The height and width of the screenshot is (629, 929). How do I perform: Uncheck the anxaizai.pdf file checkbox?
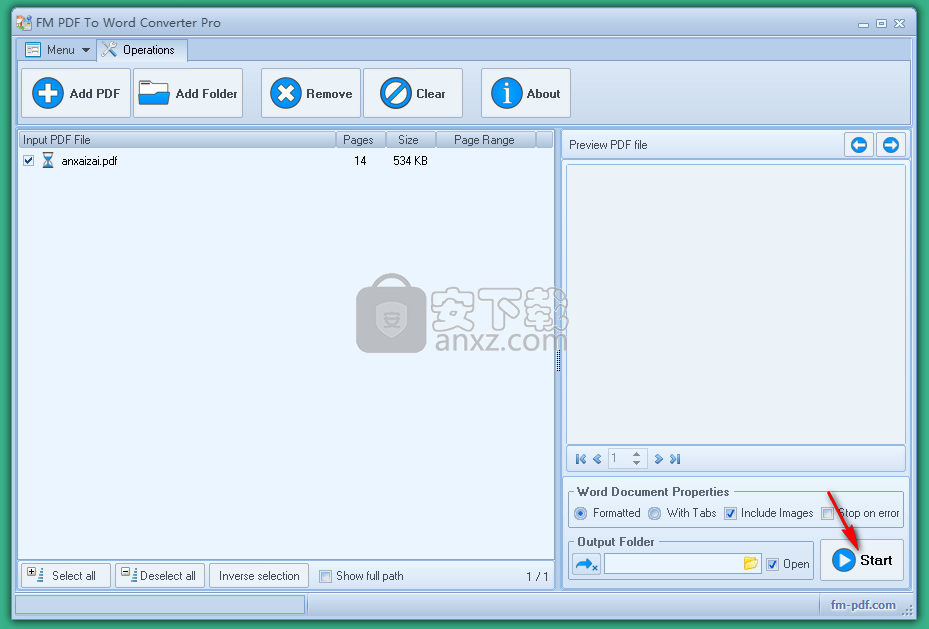coord(28,161)
